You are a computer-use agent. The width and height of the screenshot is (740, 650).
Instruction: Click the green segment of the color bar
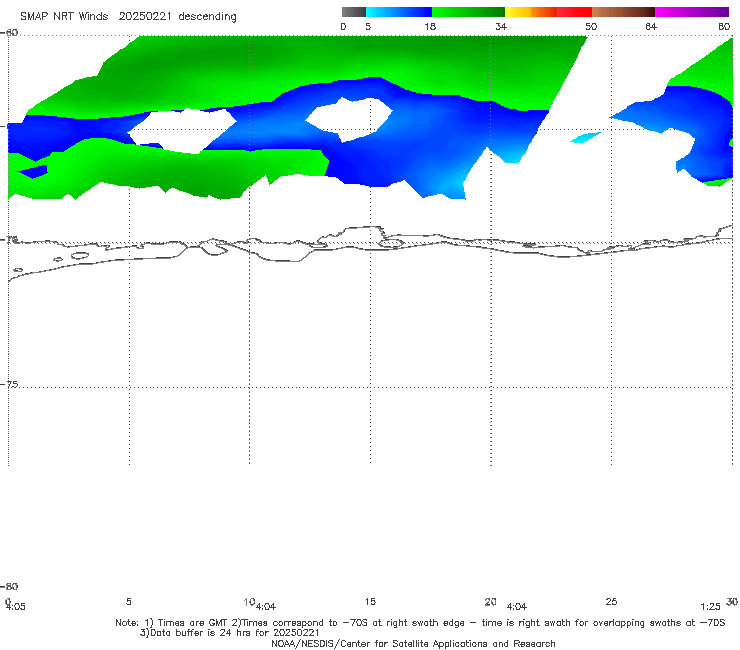pyautogui.click(x=468, y=12)
